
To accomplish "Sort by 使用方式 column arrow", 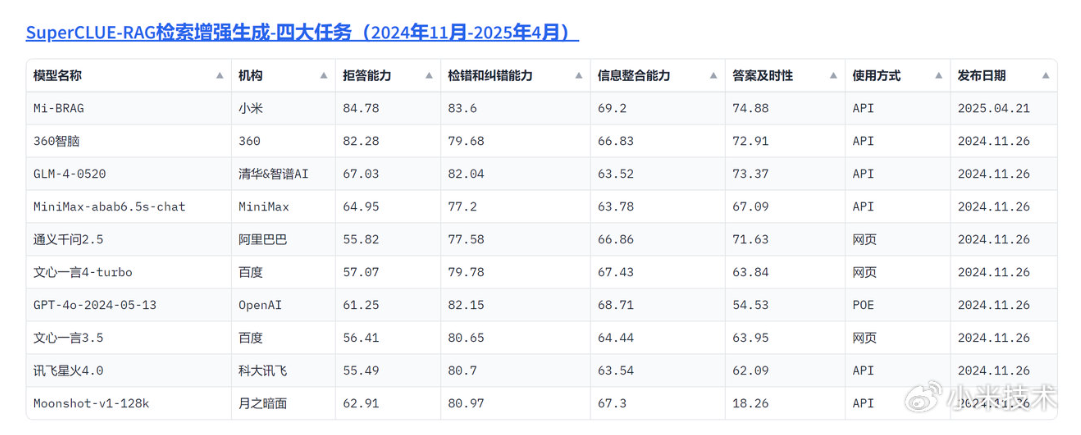I will 938,76.
